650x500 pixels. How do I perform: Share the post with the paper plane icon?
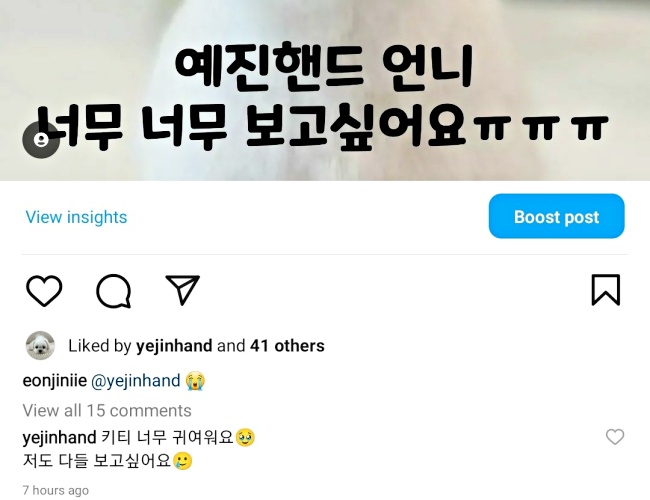(182, 289)
